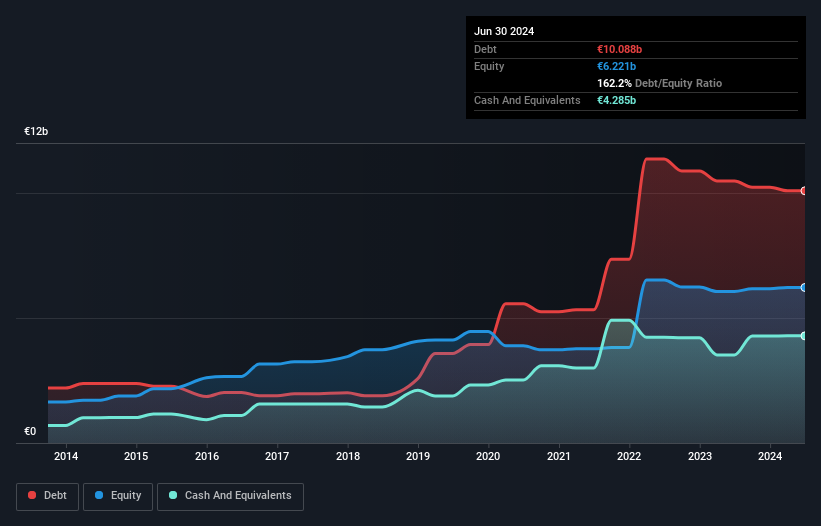This screenshot has width=821, height=526.
Task: Click the 2019 axis label
Action: tap(418, 456)
